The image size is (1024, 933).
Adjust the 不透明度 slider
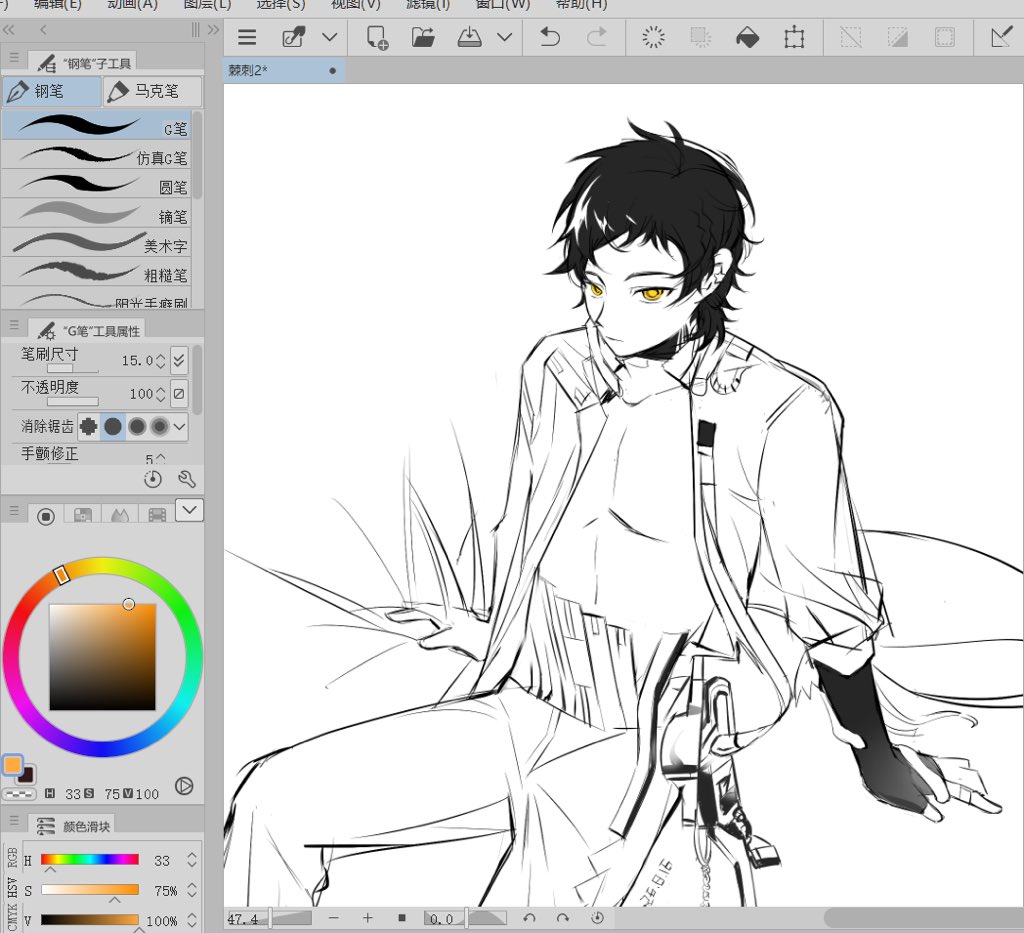[72, 402]
